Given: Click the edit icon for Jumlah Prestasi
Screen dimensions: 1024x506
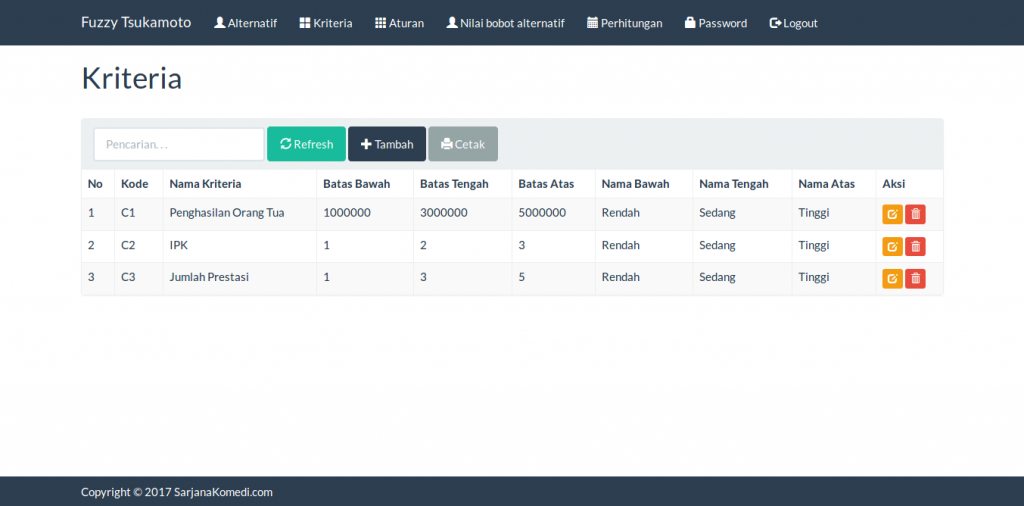Looking at the screenshot, I should (x=892, y=278).
